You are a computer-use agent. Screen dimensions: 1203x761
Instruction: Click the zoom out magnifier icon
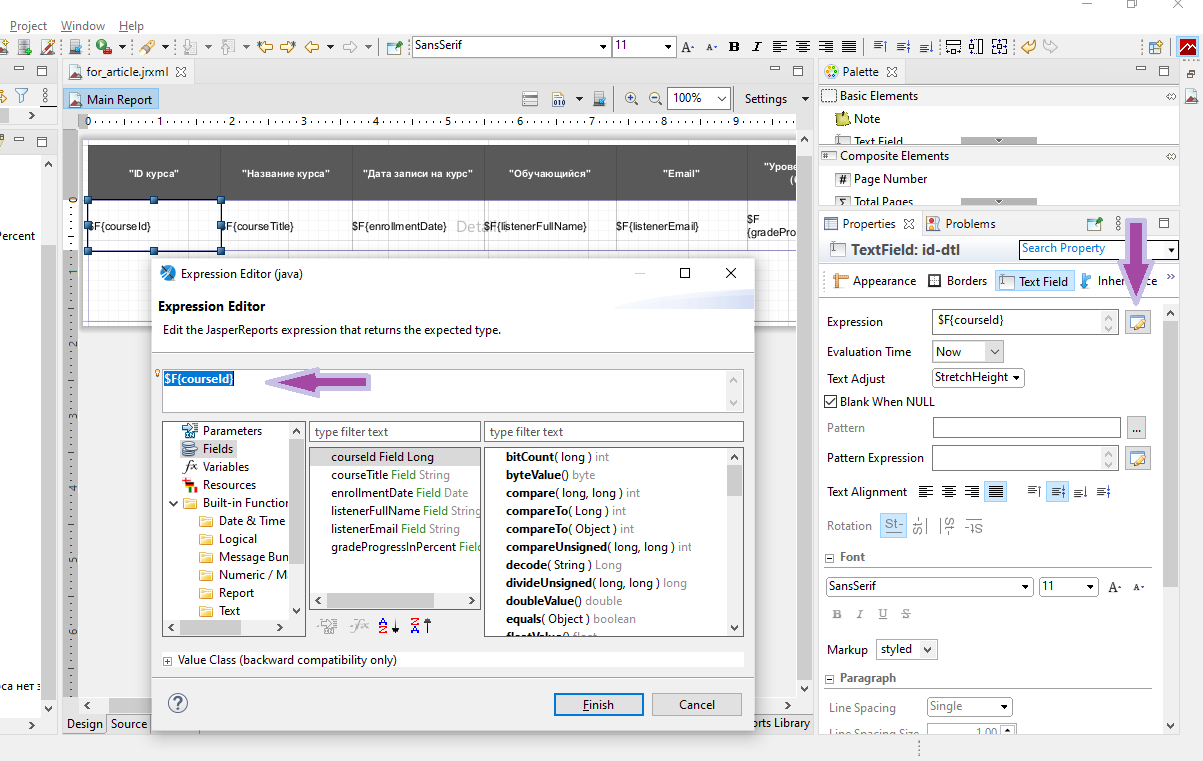click(655, 99)
